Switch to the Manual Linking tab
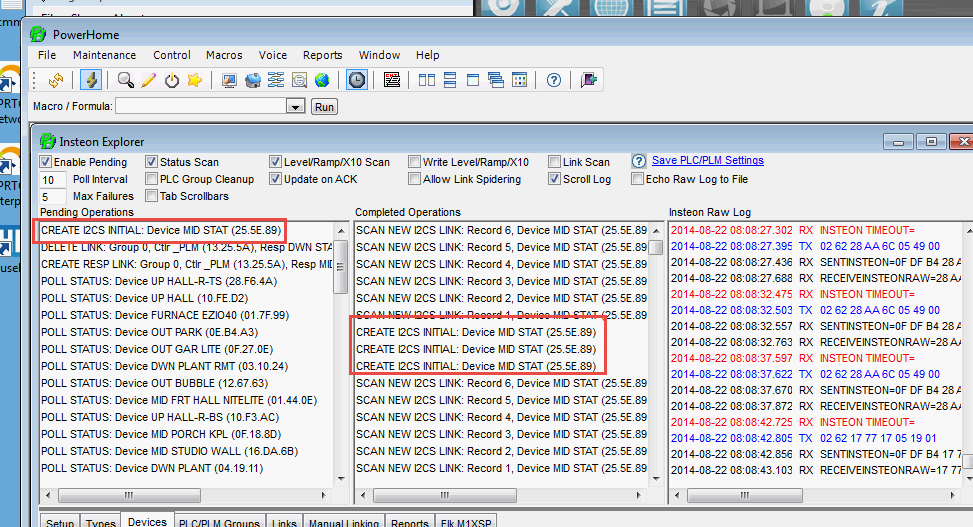 coord(344,522)
